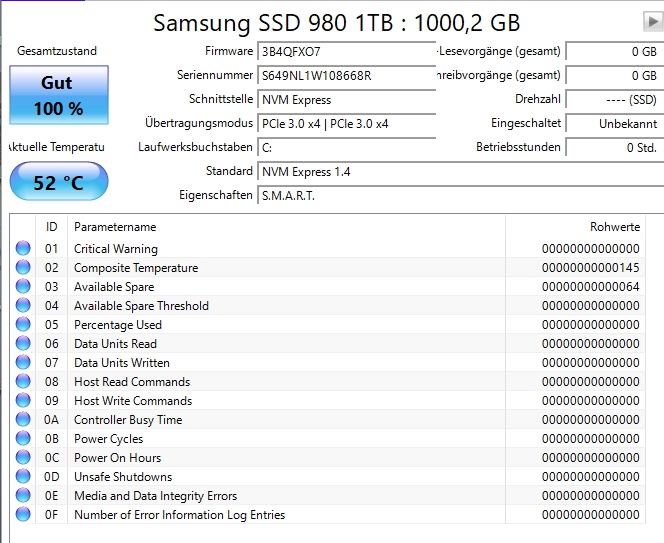Click the status orb for Power On Hours

pyautogui.click(x=23, y=458)
